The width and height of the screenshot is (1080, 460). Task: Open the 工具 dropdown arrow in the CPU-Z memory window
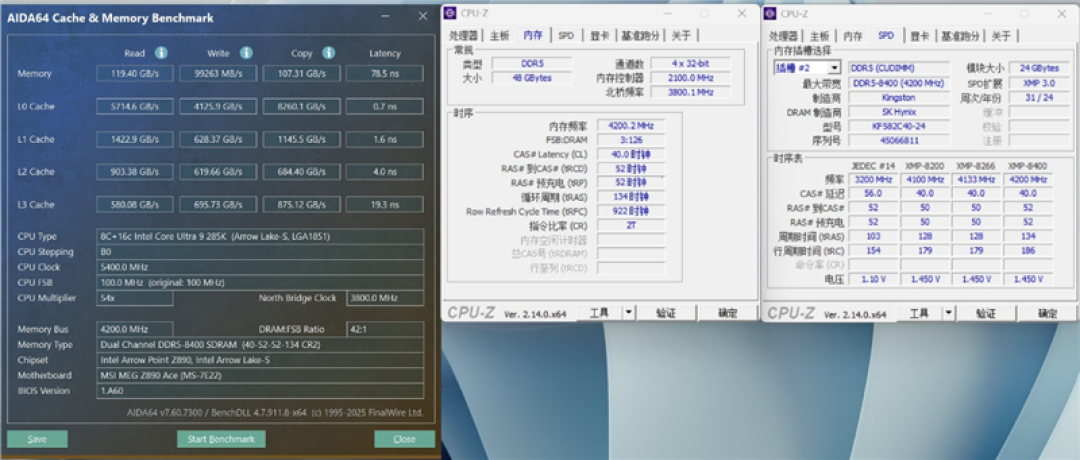click(628, 313)
